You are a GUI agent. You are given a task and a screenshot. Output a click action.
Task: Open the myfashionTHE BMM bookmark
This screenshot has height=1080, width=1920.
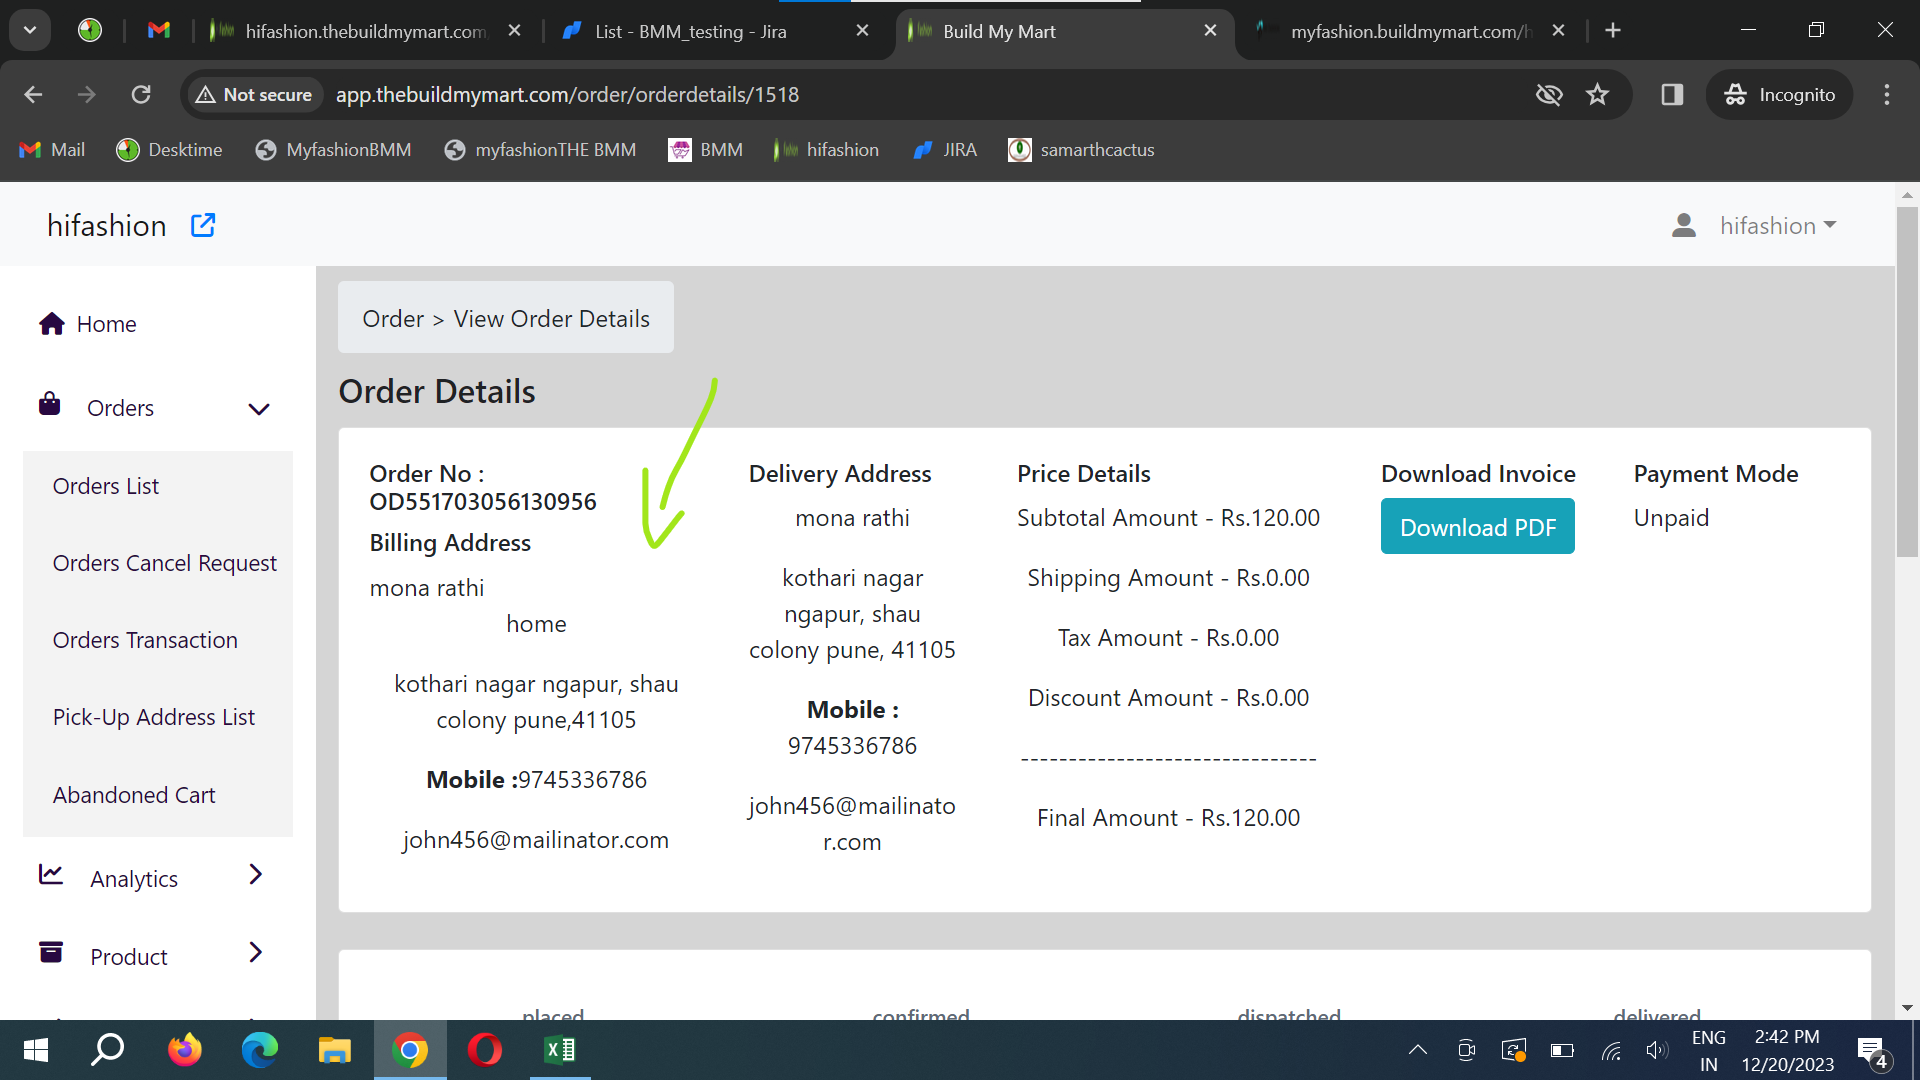point(540,150)
